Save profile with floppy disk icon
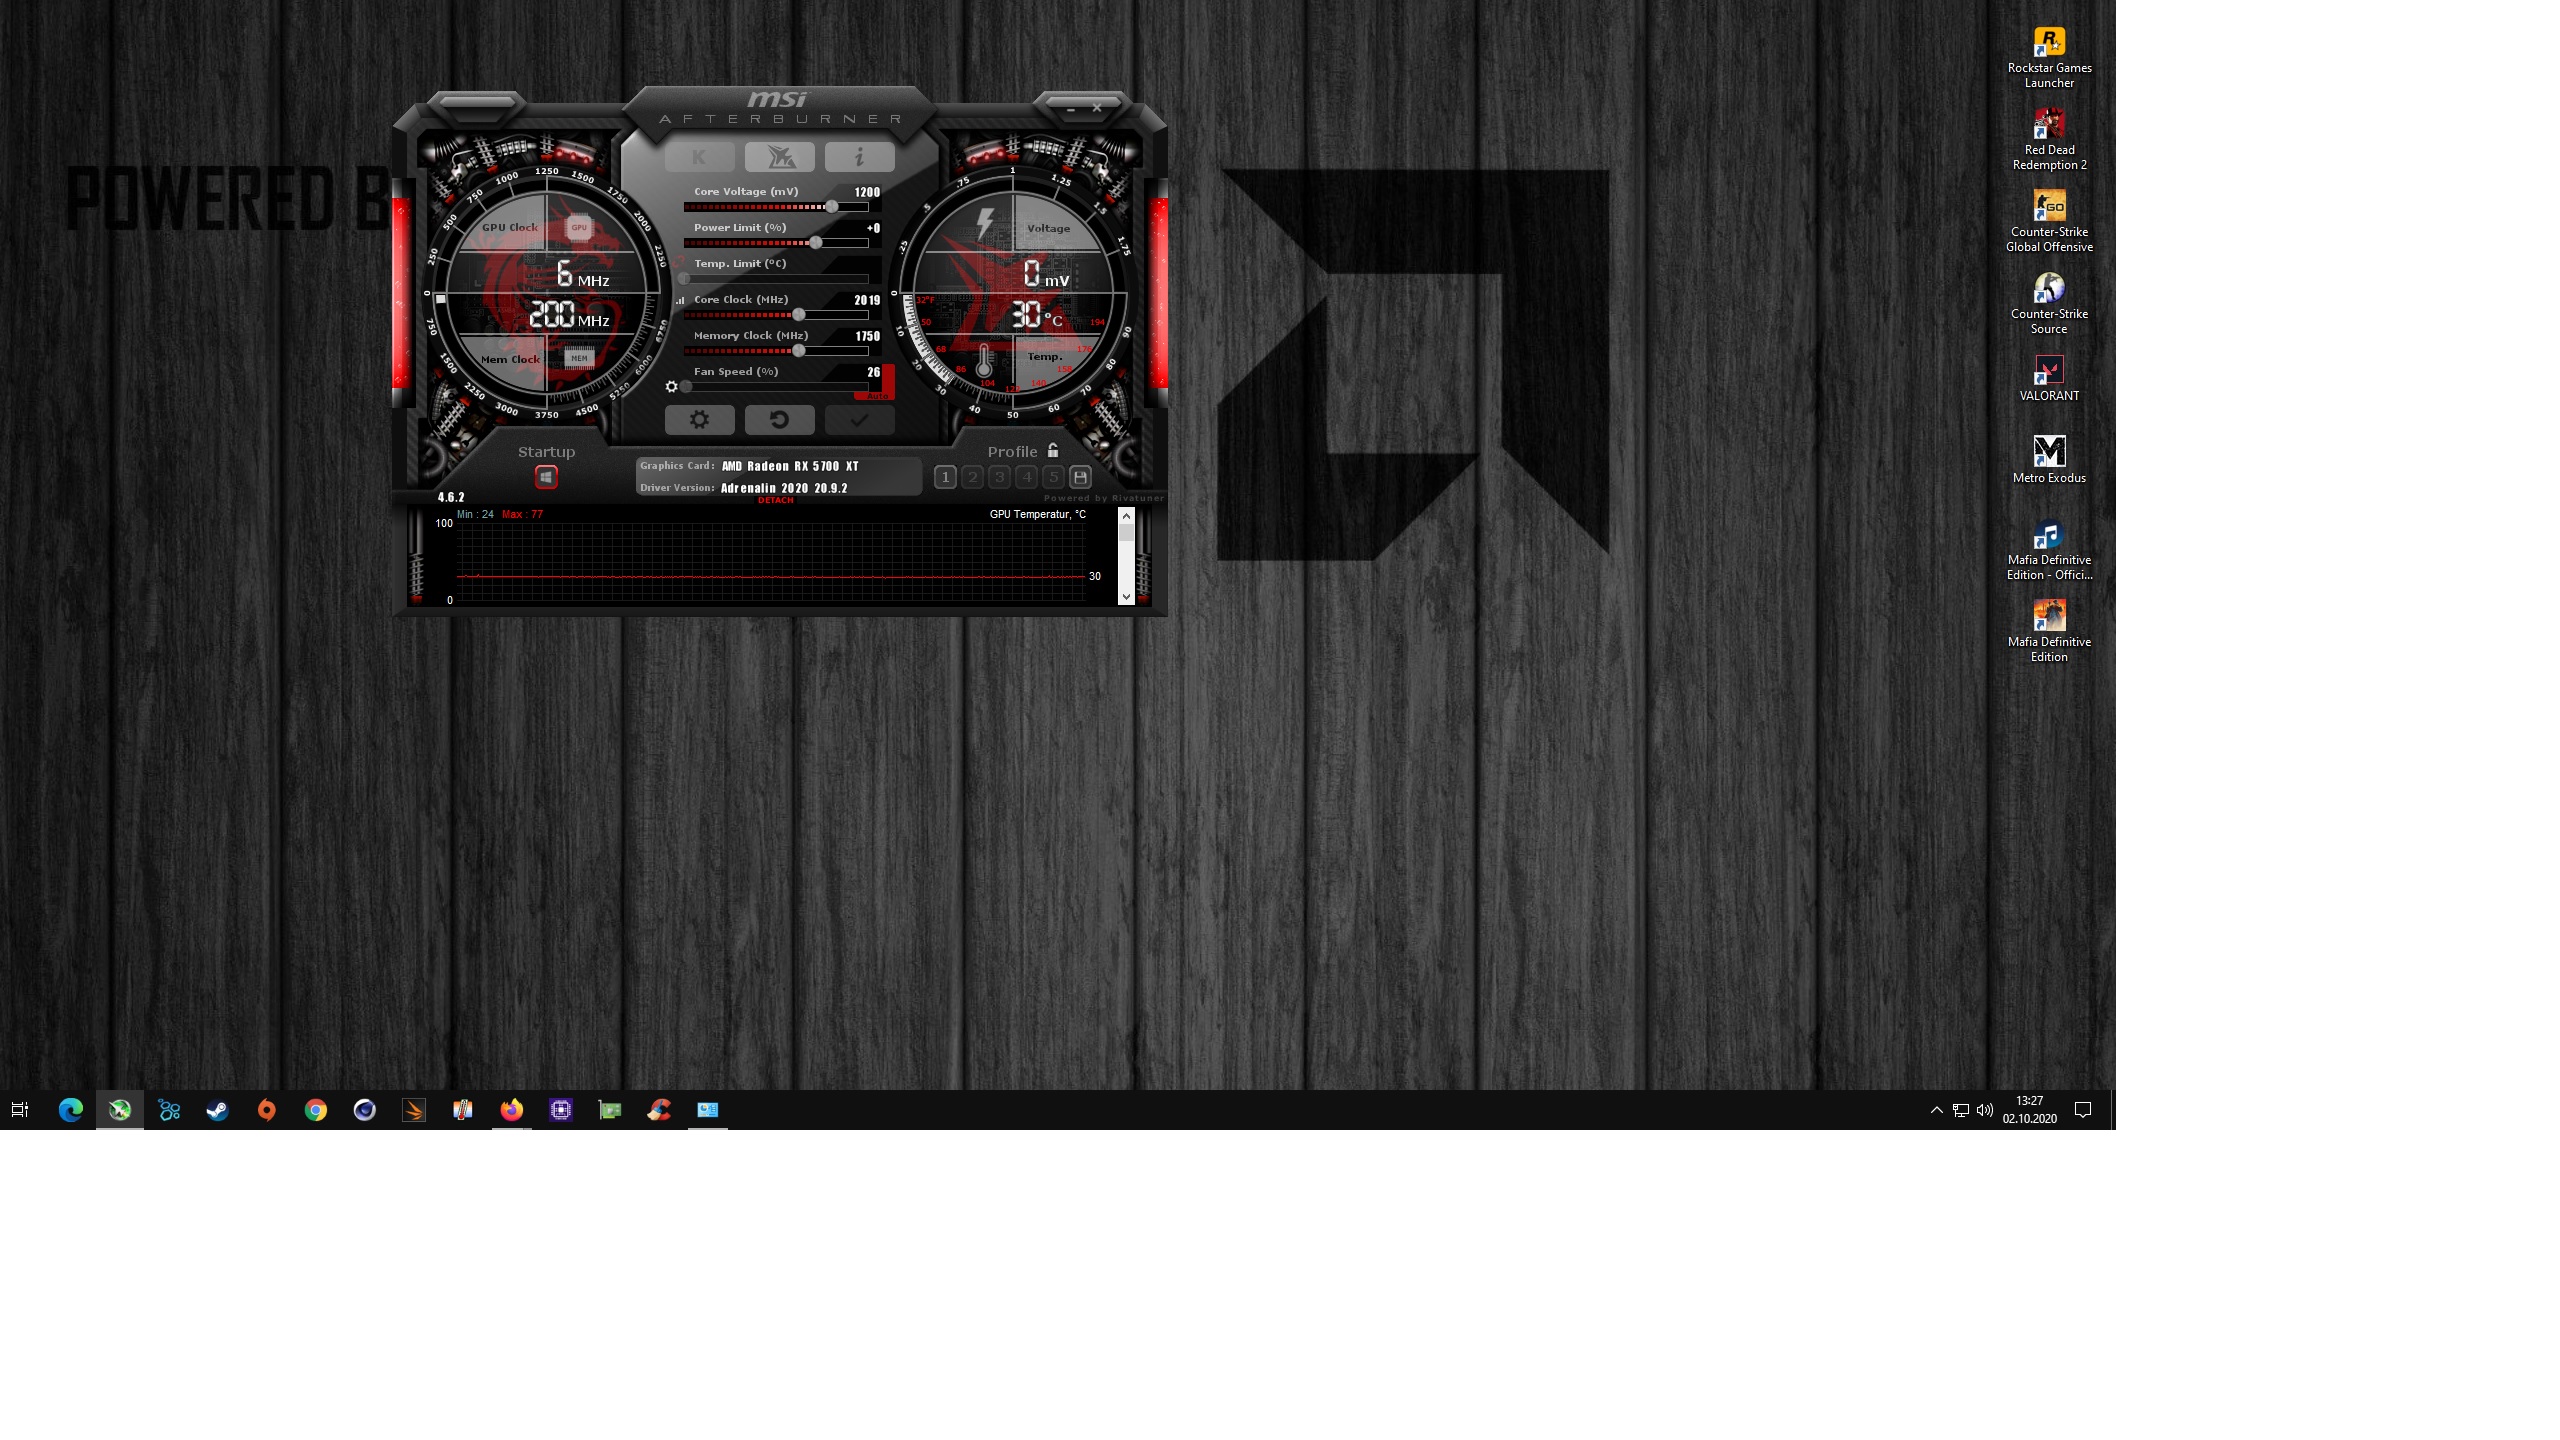The width and height of the screenshot is (2560, 1440). click(1080, 477)
